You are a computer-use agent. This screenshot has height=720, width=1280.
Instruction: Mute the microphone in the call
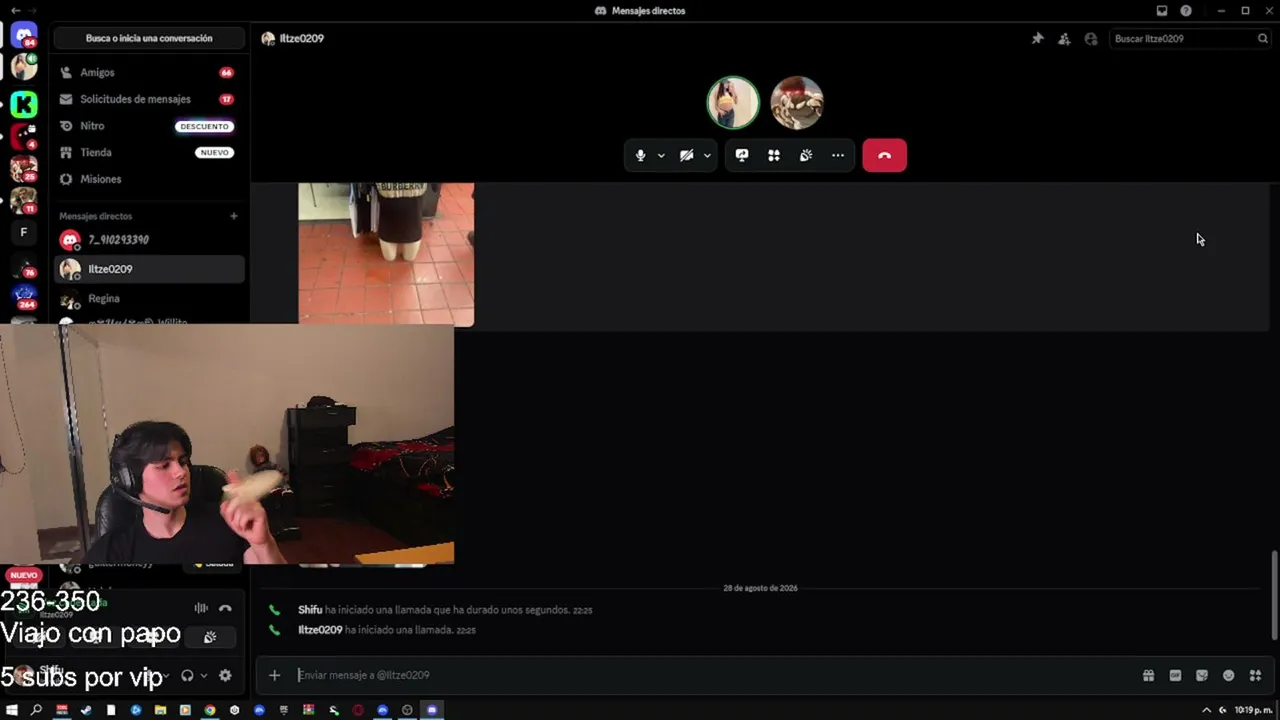640,155
